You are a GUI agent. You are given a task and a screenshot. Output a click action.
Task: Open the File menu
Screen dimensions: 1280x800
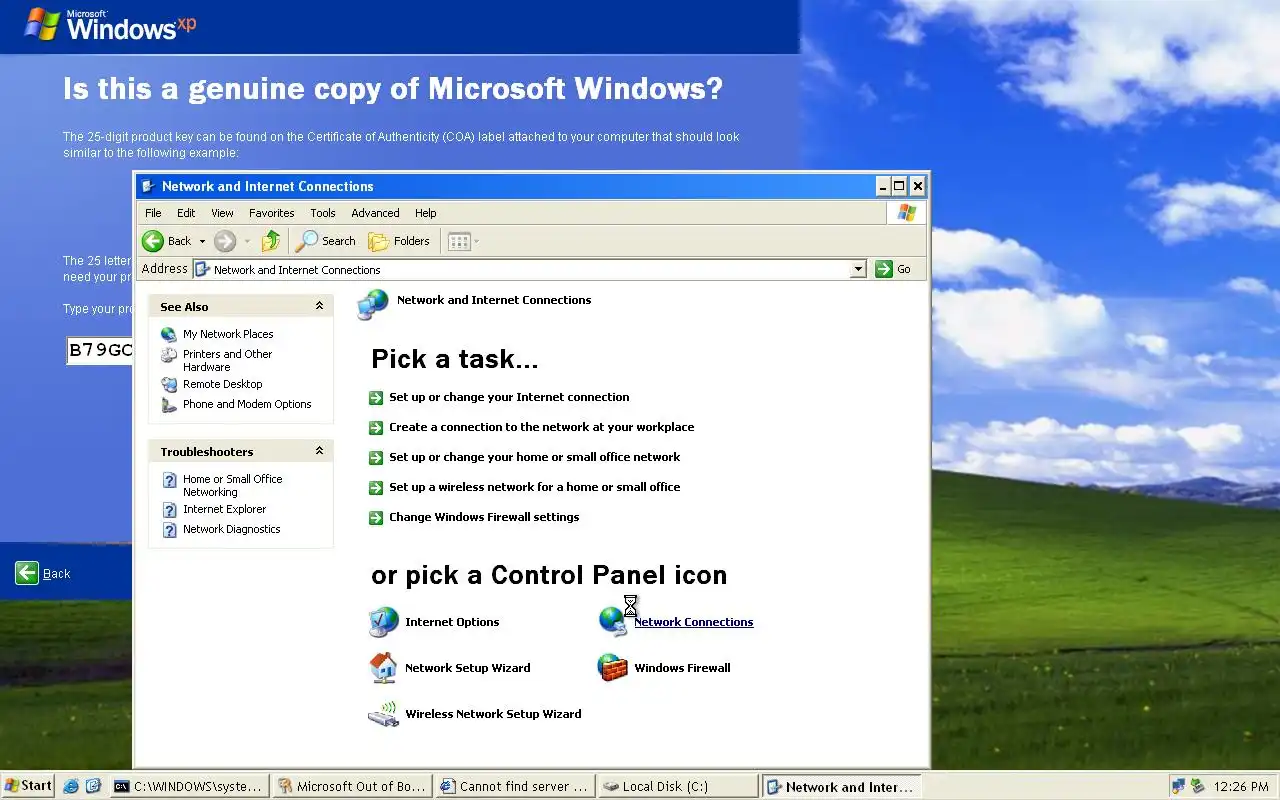[x=153, y=213]
